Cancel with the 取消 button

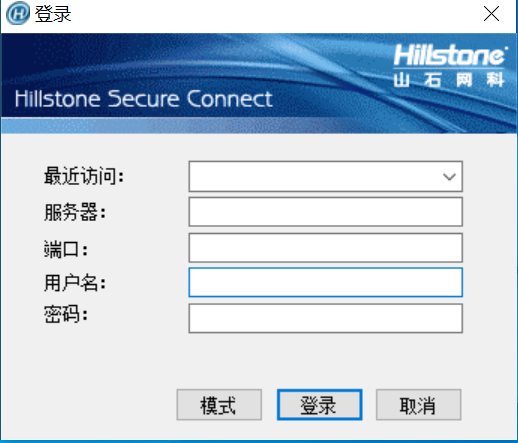[419, 405]
